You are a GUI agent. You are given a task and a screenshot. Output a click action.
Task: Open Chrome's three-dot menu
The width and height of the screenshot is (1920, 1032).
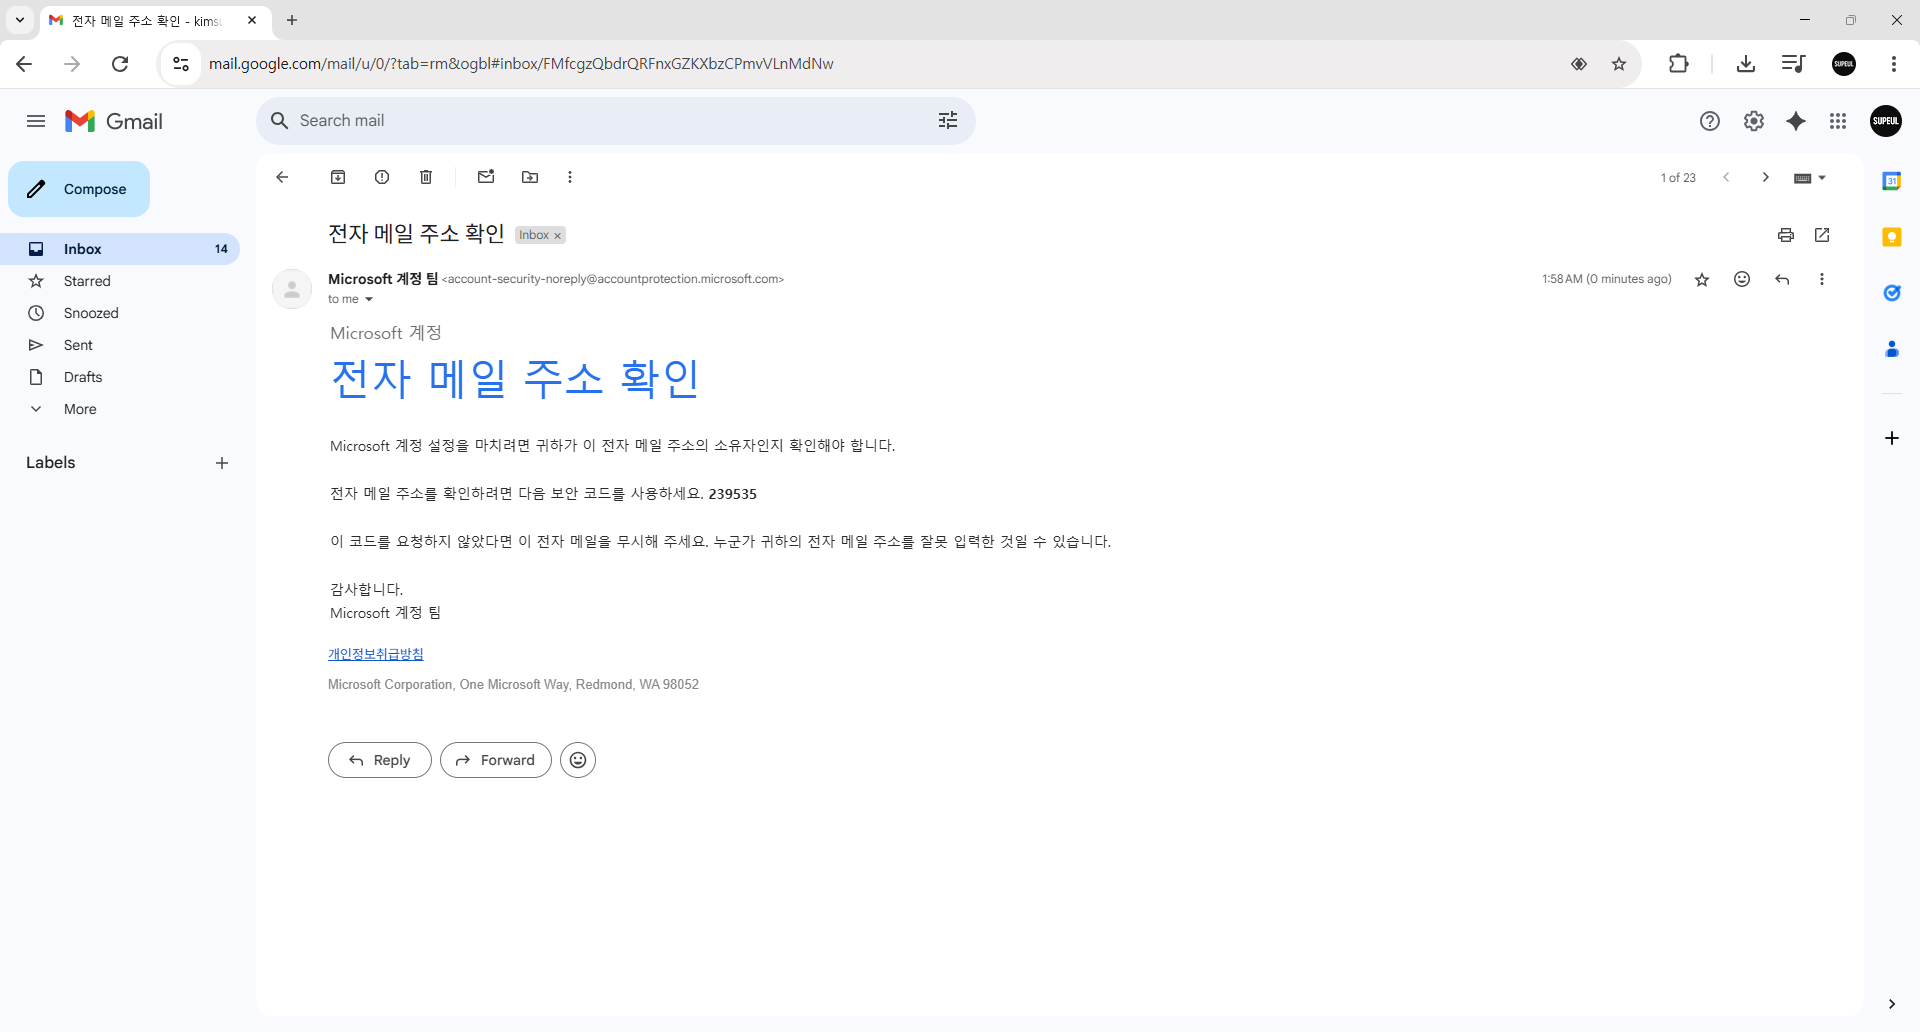1894,64
